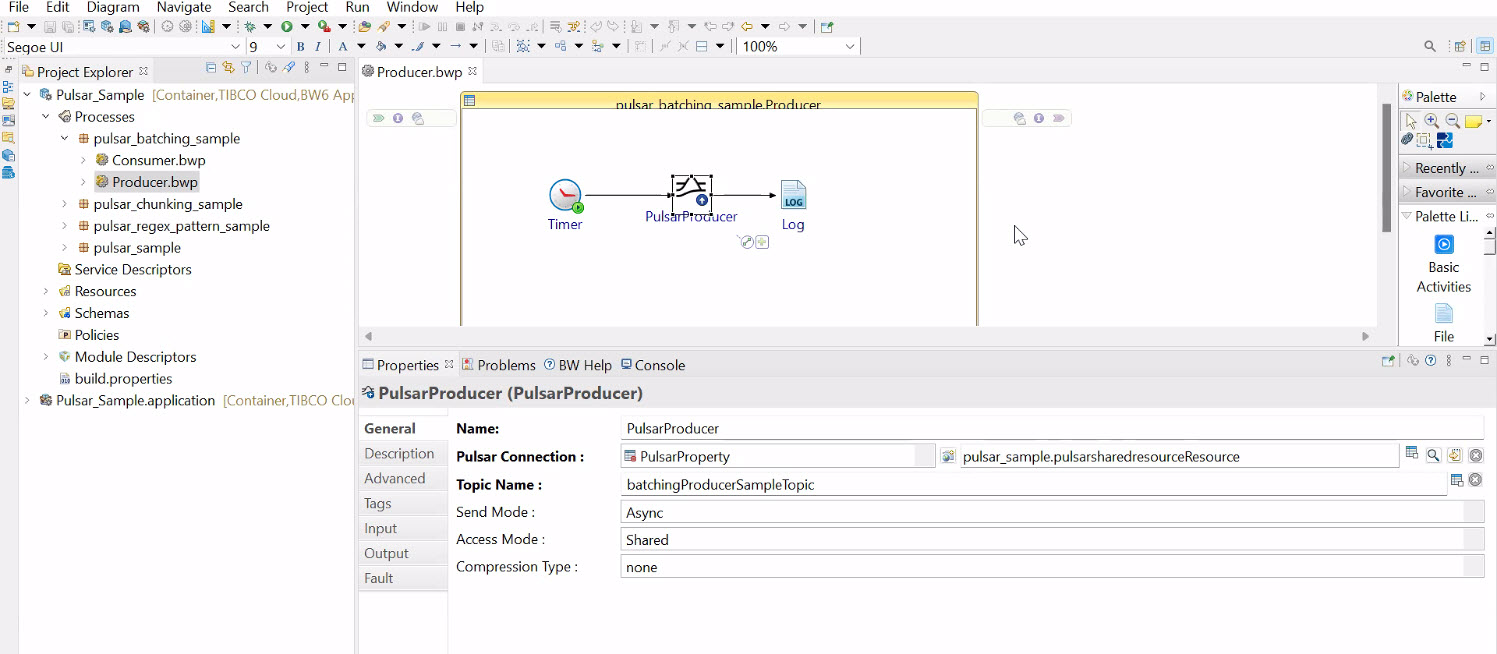
Task: Click the Basic Activities palette icon
Action: (x=1443, y=246)
